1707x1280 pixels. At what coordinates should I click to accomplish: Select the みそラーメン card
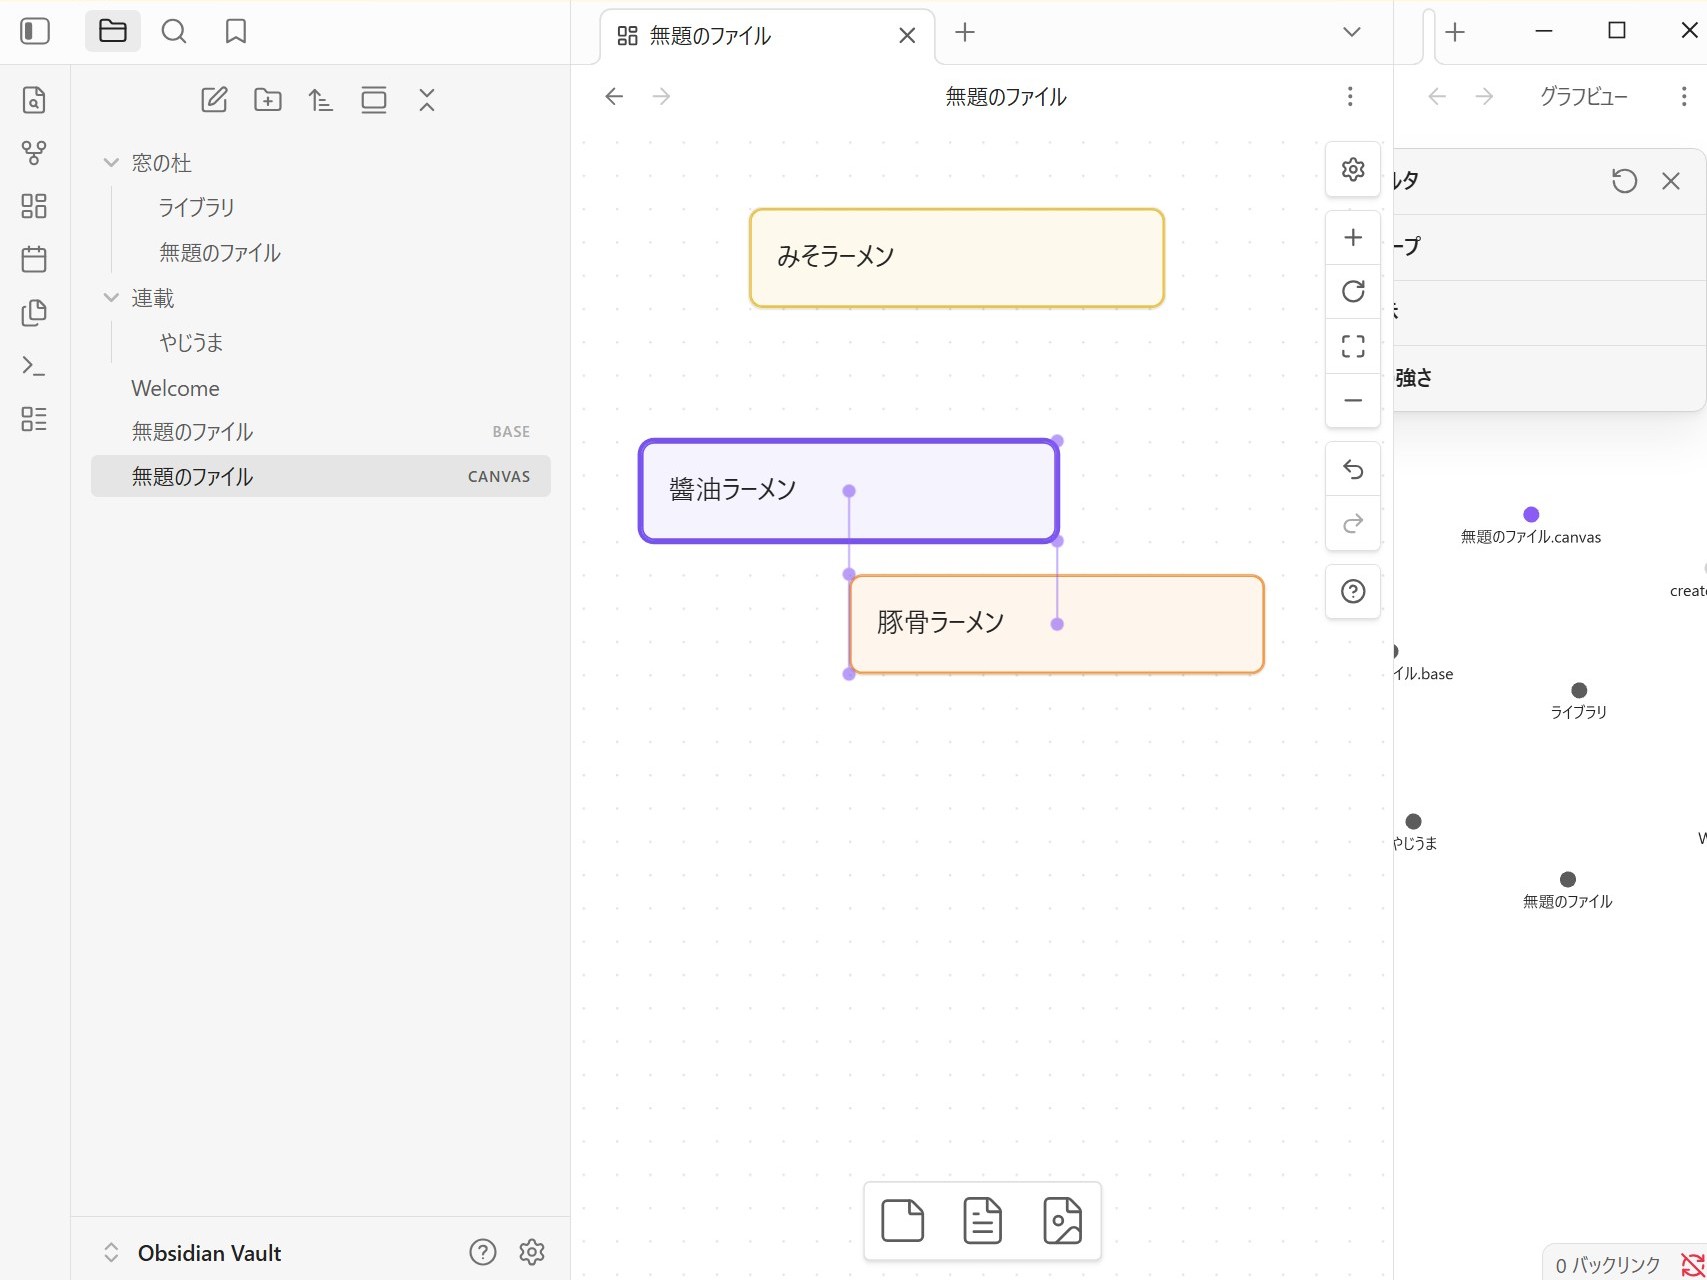point(956,258)
